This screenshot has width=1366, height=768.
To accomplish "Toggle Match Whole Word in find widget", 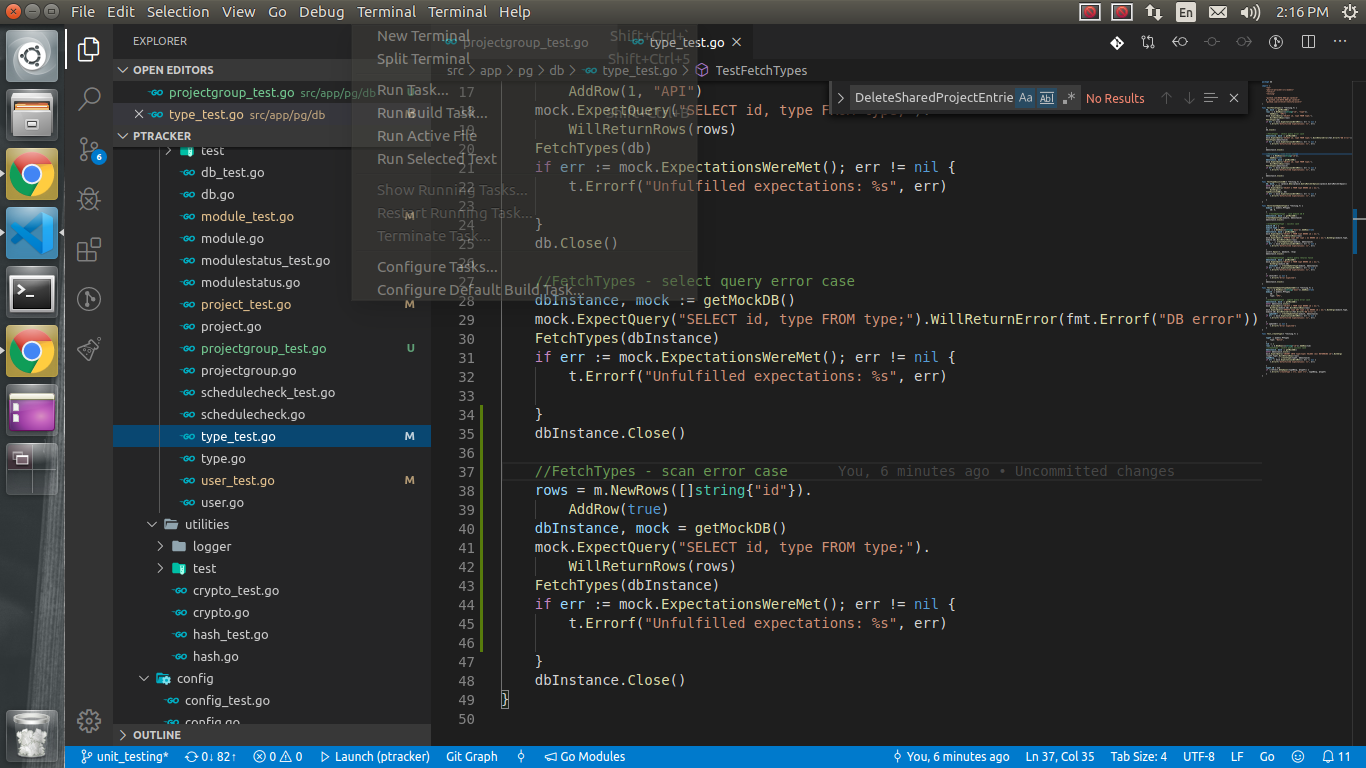I will 1047,98.
